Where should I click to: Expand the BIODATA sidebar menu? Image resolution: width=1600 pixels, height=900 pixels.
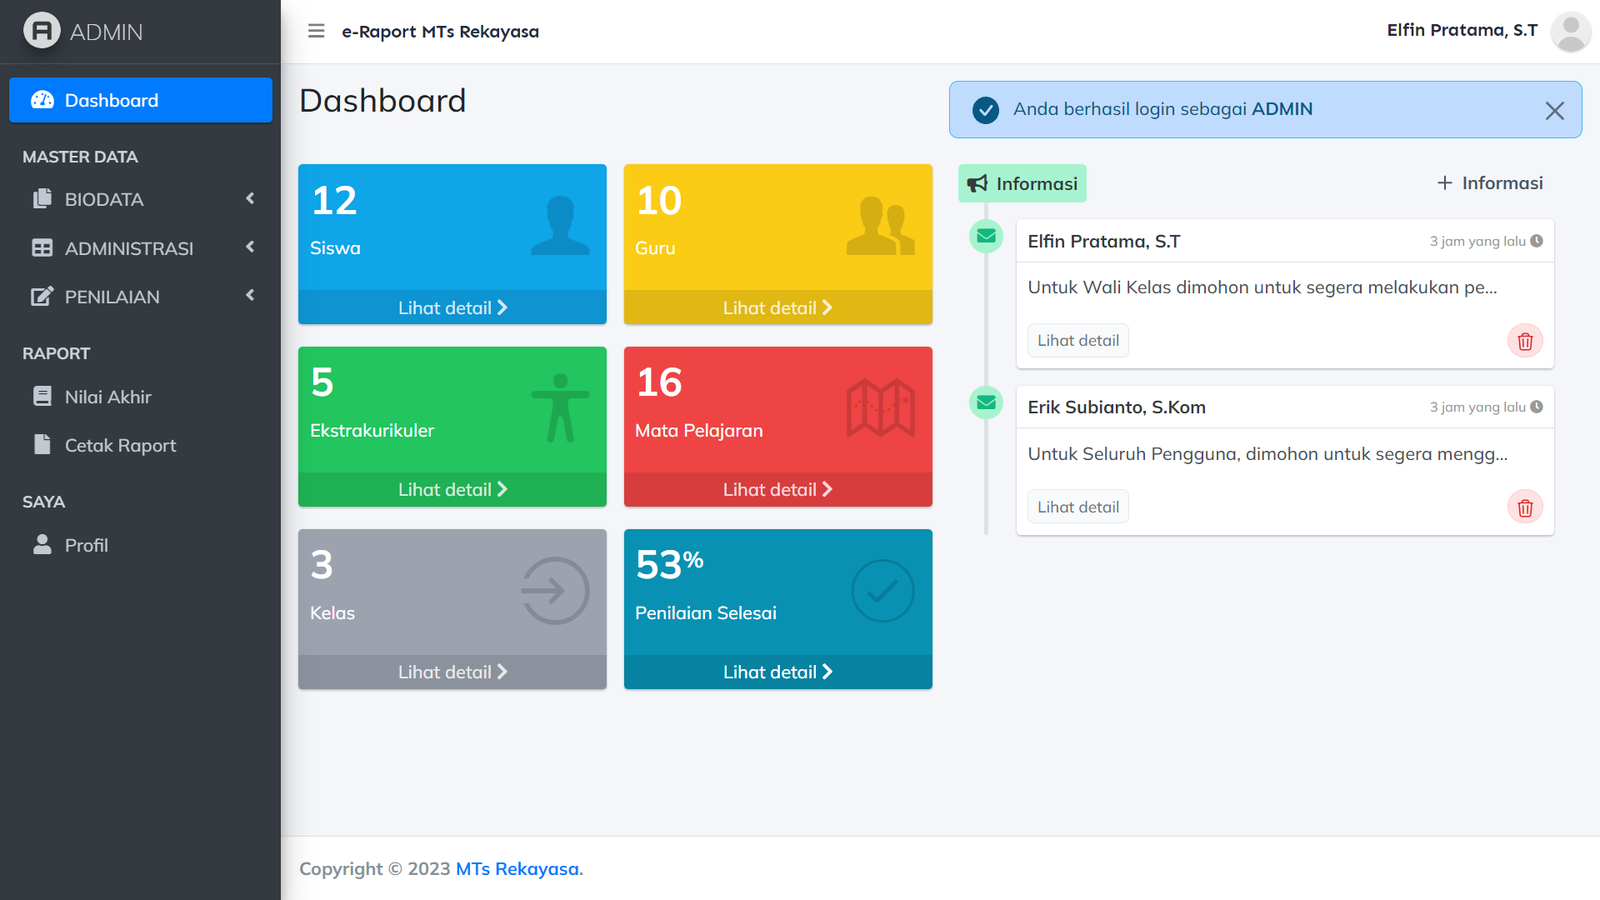(x=140, y=199)
